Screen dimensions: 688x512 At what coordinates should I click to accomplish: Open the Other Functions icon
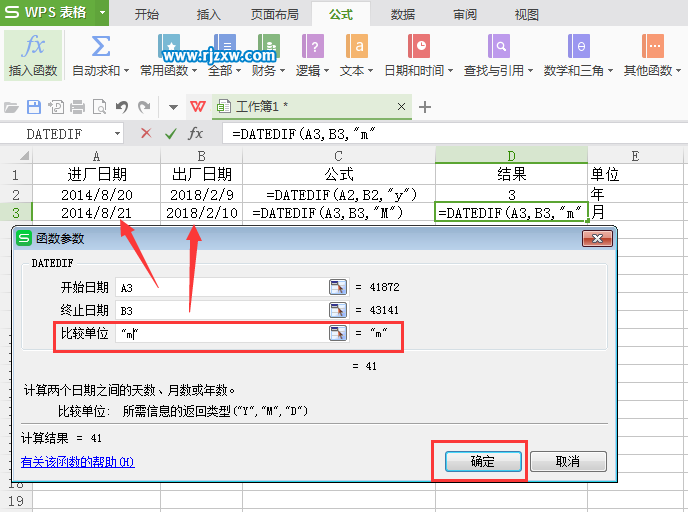(652, 46)
